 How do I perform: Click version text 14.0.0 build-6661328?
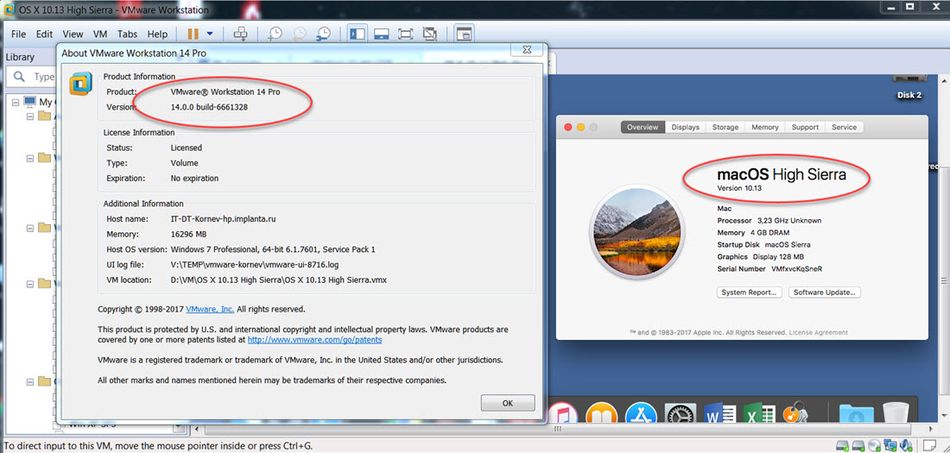[209, 107]
